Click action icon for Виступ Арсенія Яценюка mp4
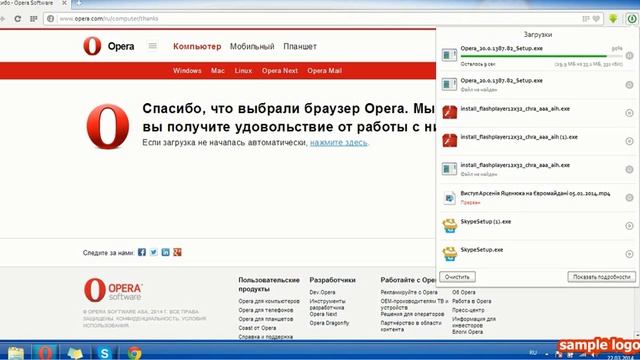This screenshot has height=360, width=640. click(x=629, y=198)
